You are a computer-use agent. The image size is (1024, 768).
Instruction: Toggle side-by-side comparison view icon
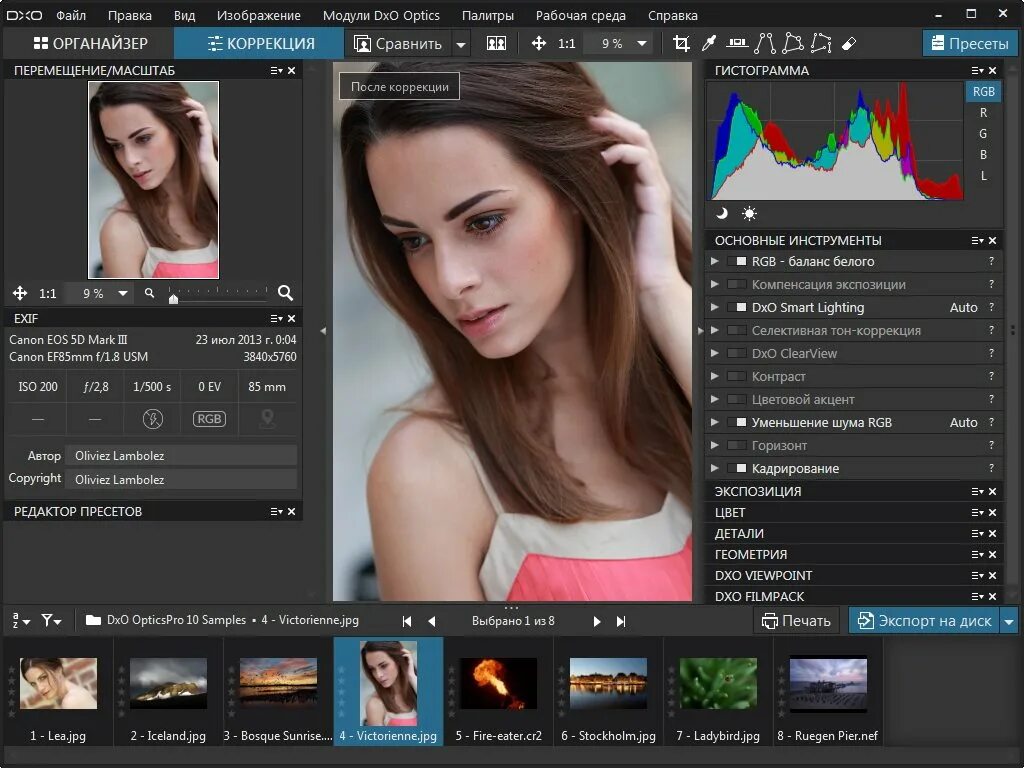point(496,44)
